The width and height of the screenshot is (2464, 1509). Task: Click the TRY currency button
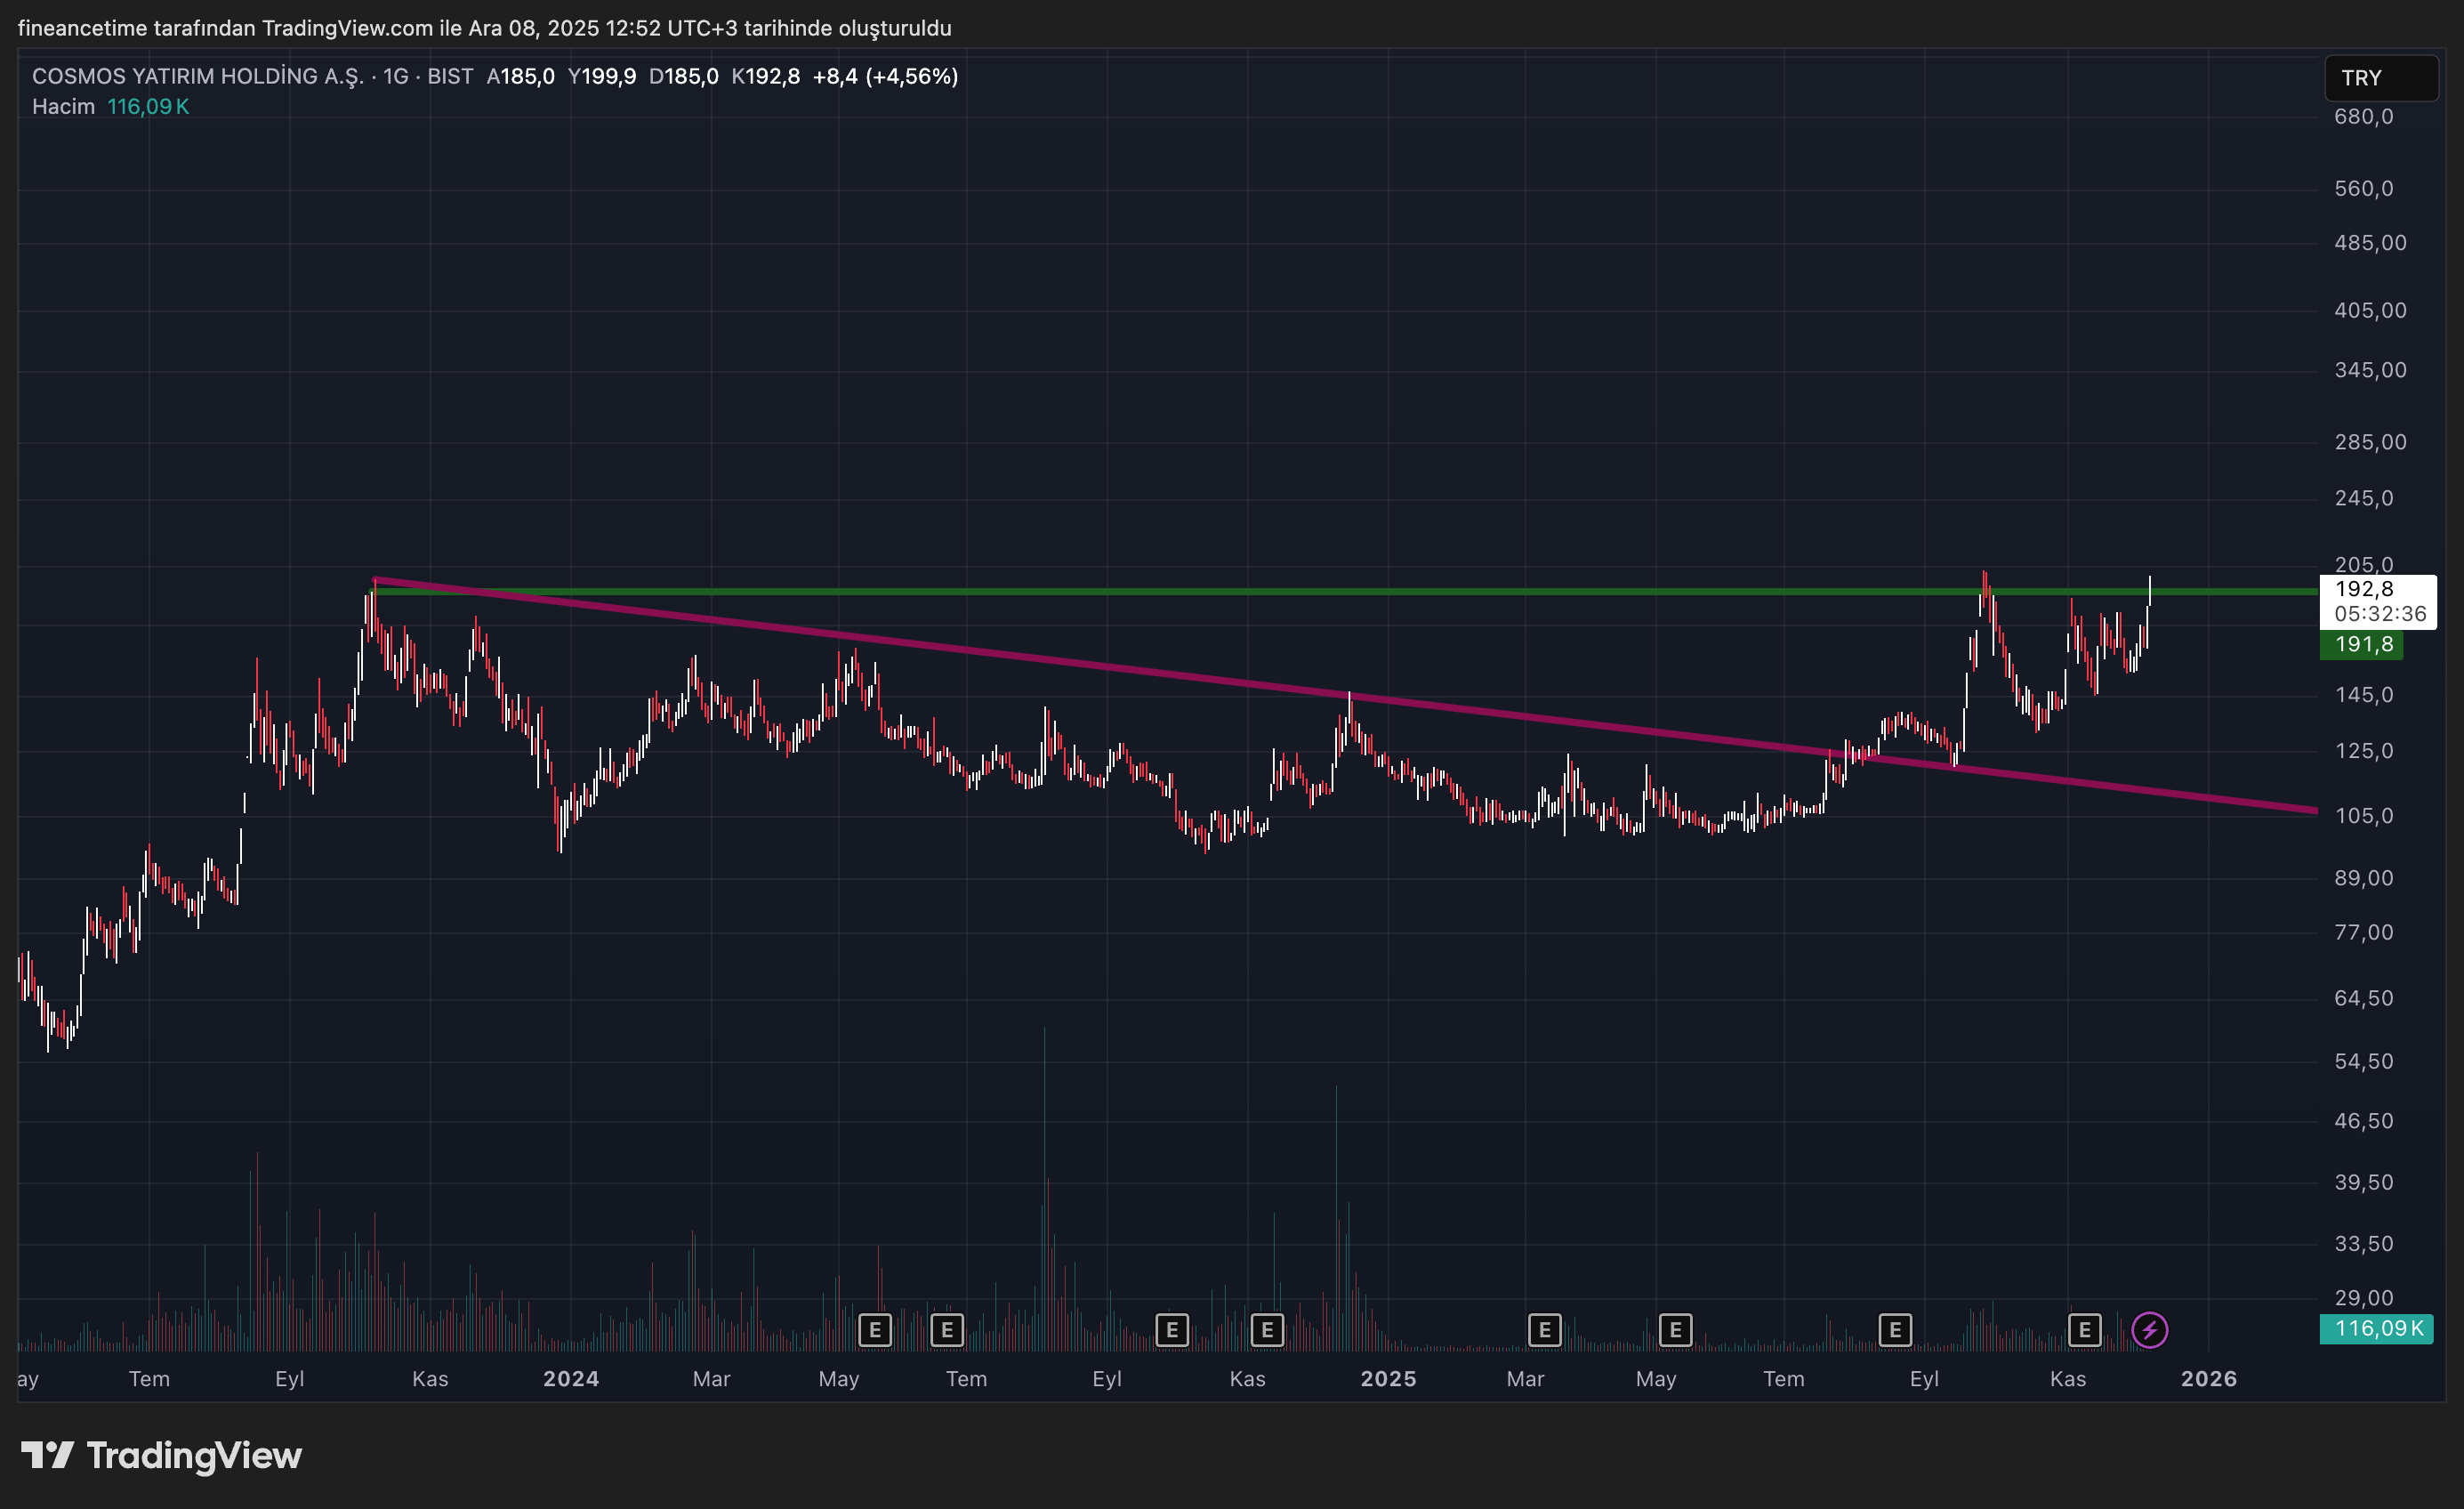tap(2380, 78)
